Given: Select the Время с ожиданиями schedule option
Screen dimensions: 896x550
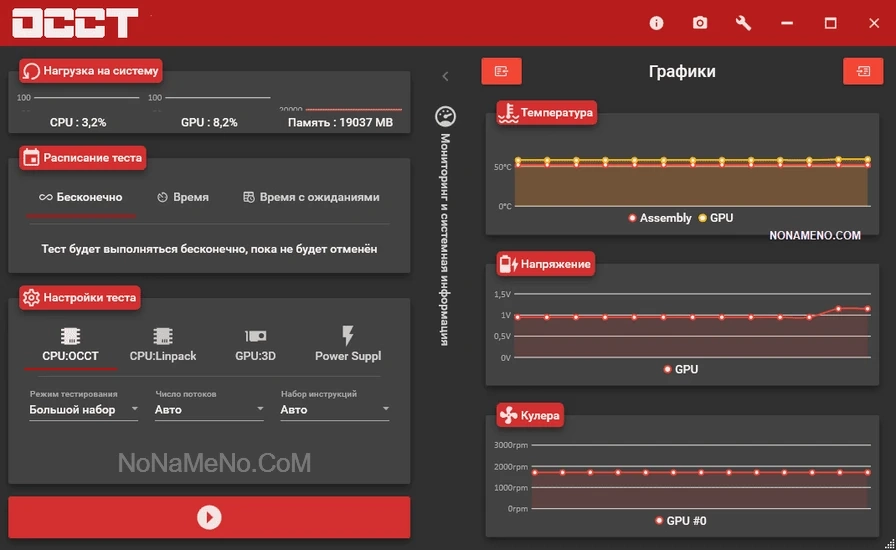Looking at the screenshot, I should [311, 197].
